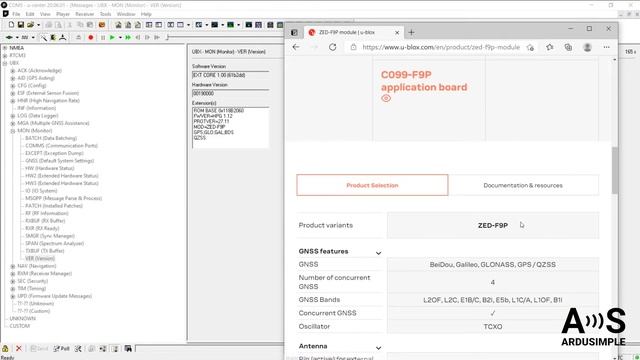Create a new file in u-center toolbar
Viewport: 640px width, 360px height.
(11, 25)
